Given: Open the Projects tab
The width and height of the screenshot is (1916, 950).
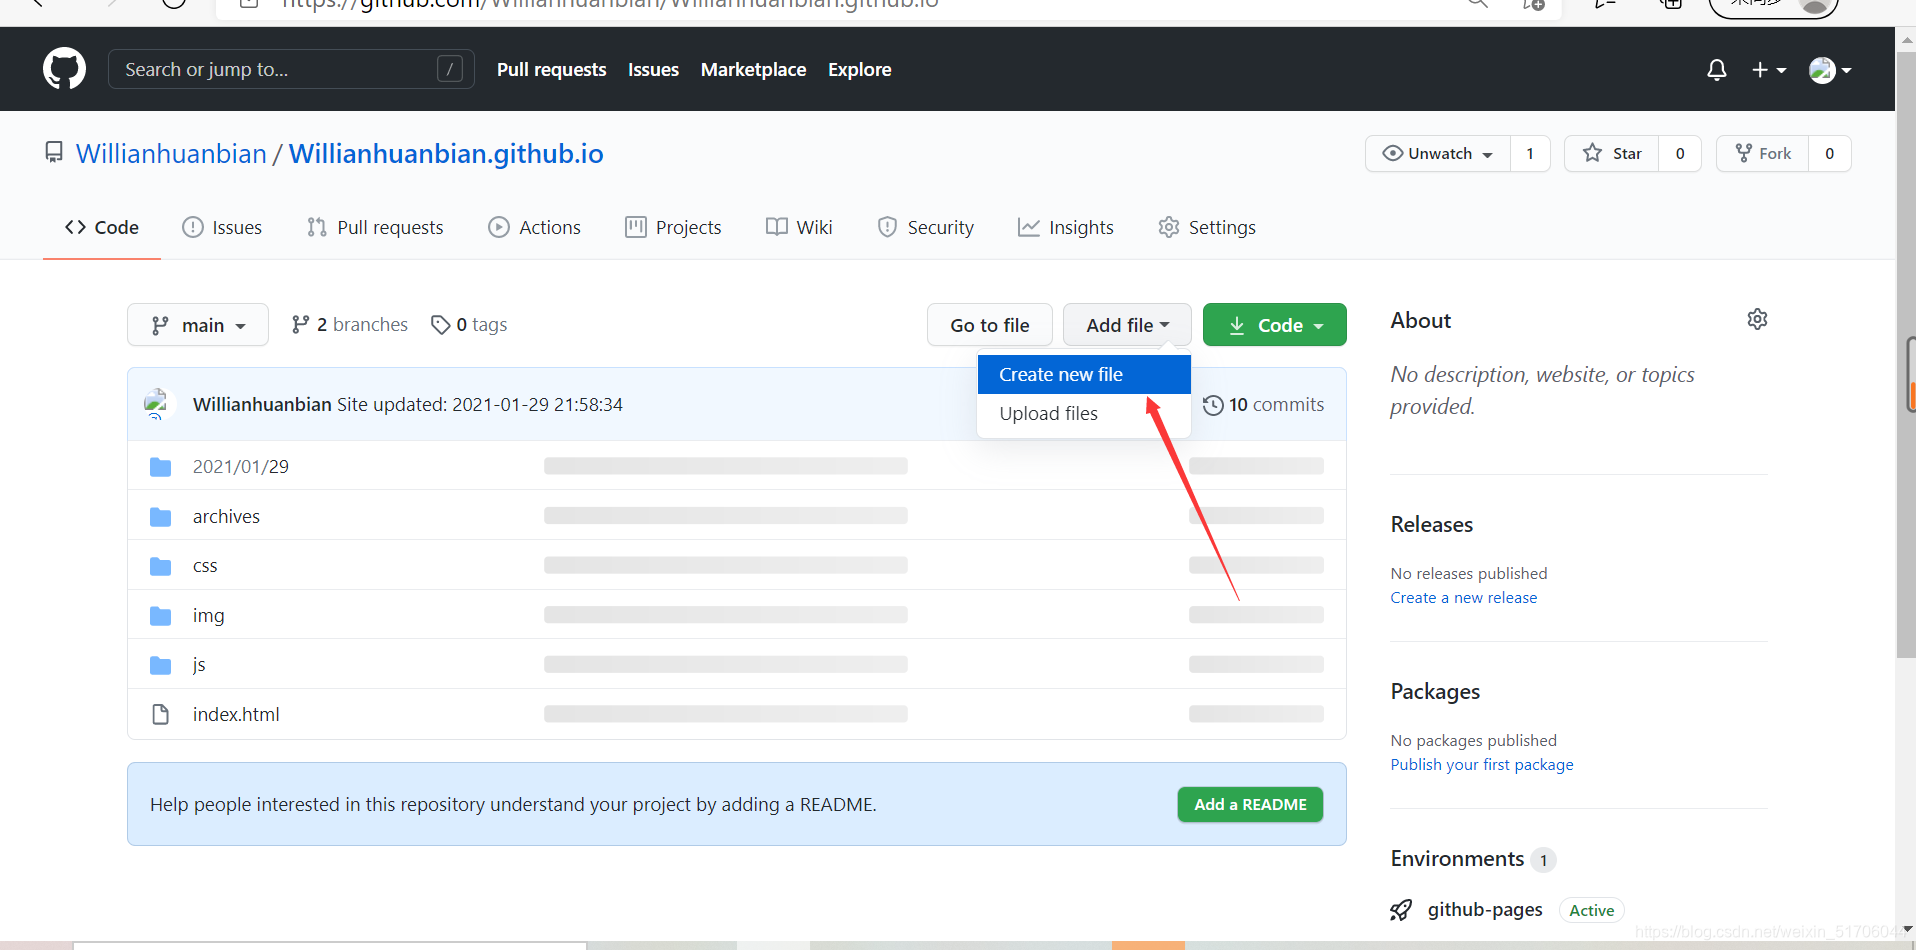Looking at the screenshot, I should pos(673,228).
